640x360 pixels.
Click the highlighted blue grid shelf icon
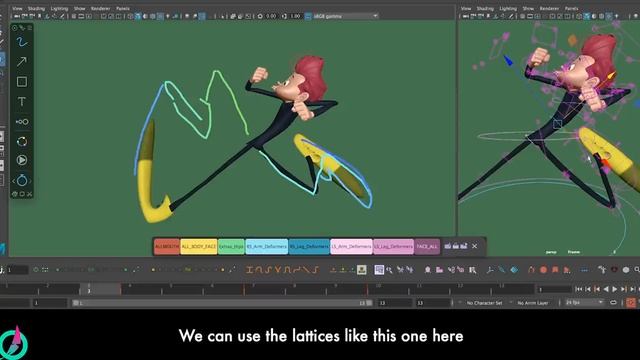click(x=379, y=270)
